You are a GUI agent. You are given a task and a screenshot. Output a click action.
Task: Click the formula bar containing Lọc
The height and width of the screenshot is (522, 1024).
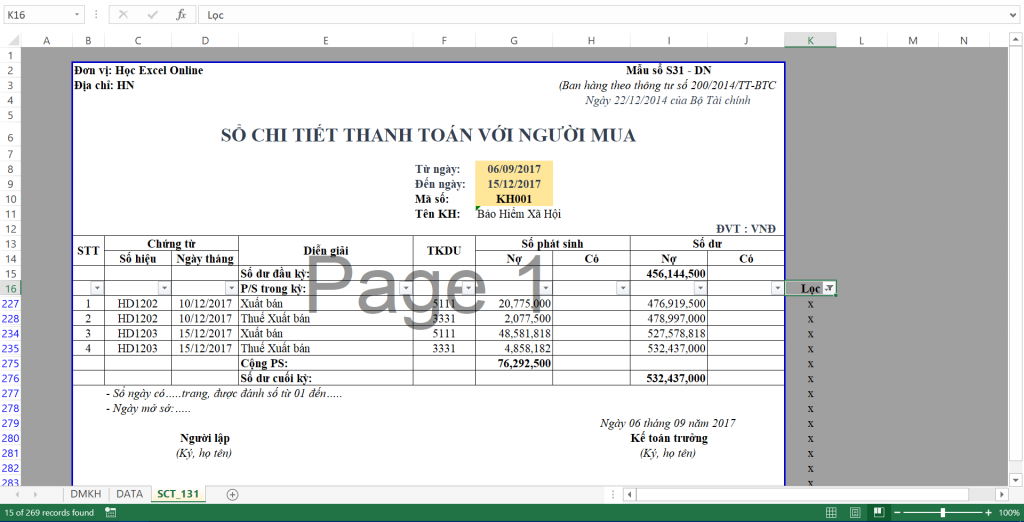pyautogui.click(x=601, y=14)
